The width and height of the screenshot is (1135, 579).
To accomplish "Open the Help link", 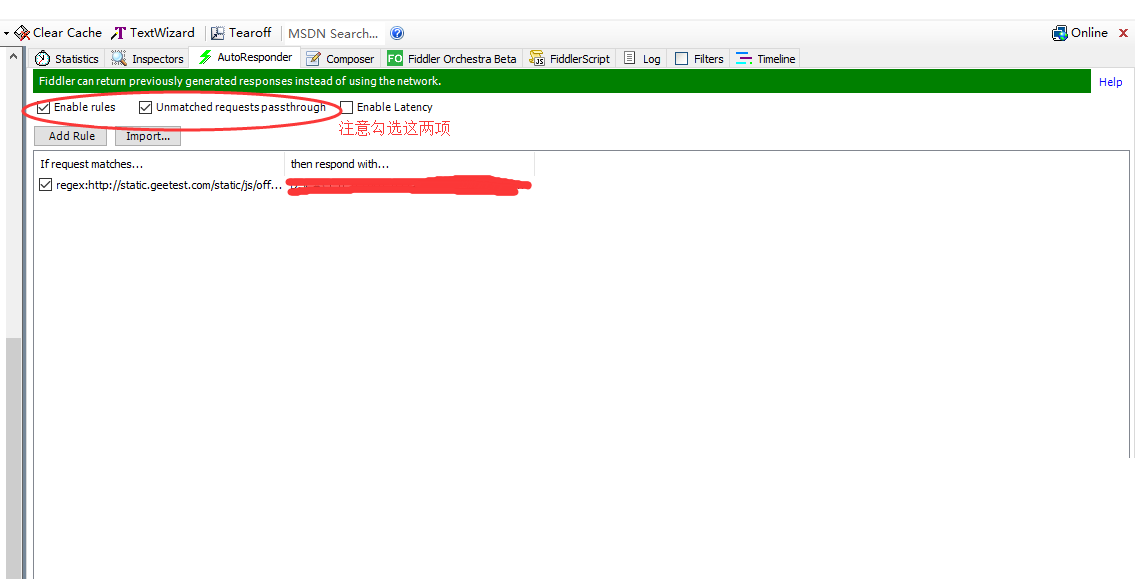I will [1110, 82].
